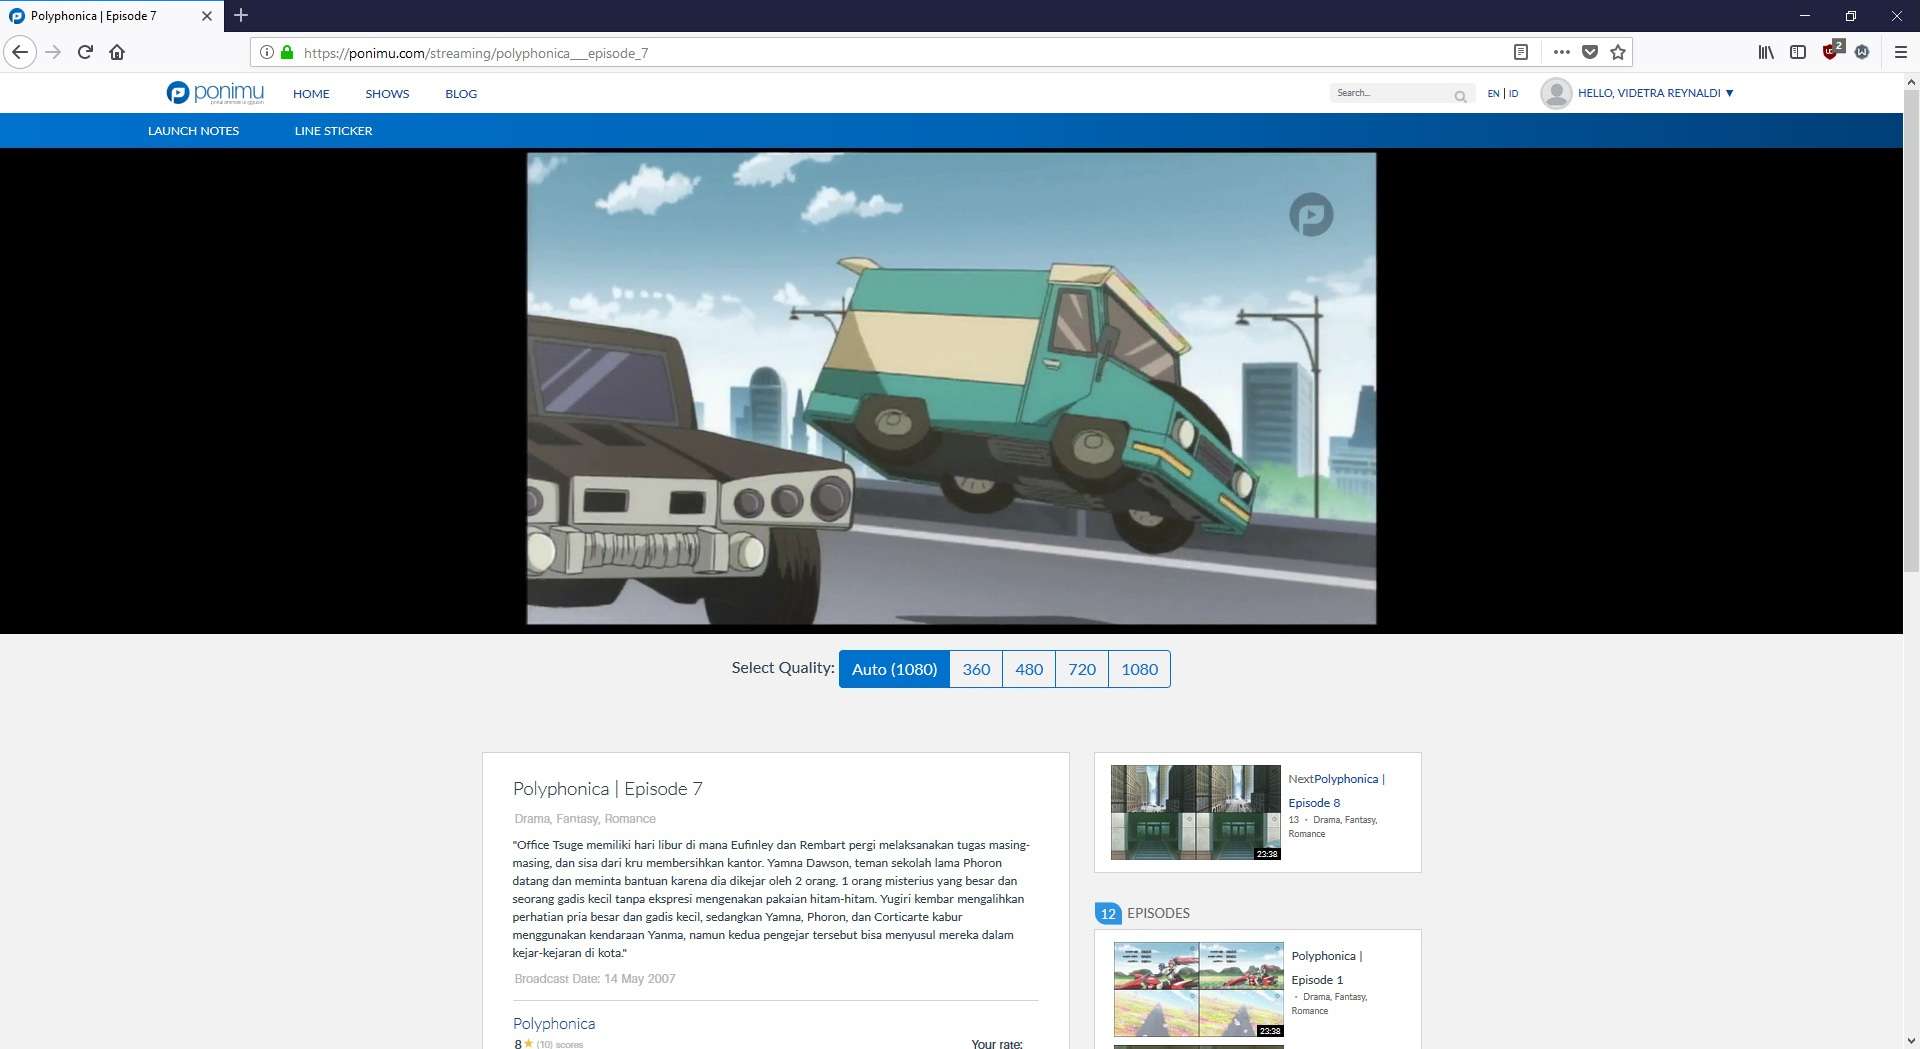Toggle reader view icon in address bar

tap(1520, 52)
